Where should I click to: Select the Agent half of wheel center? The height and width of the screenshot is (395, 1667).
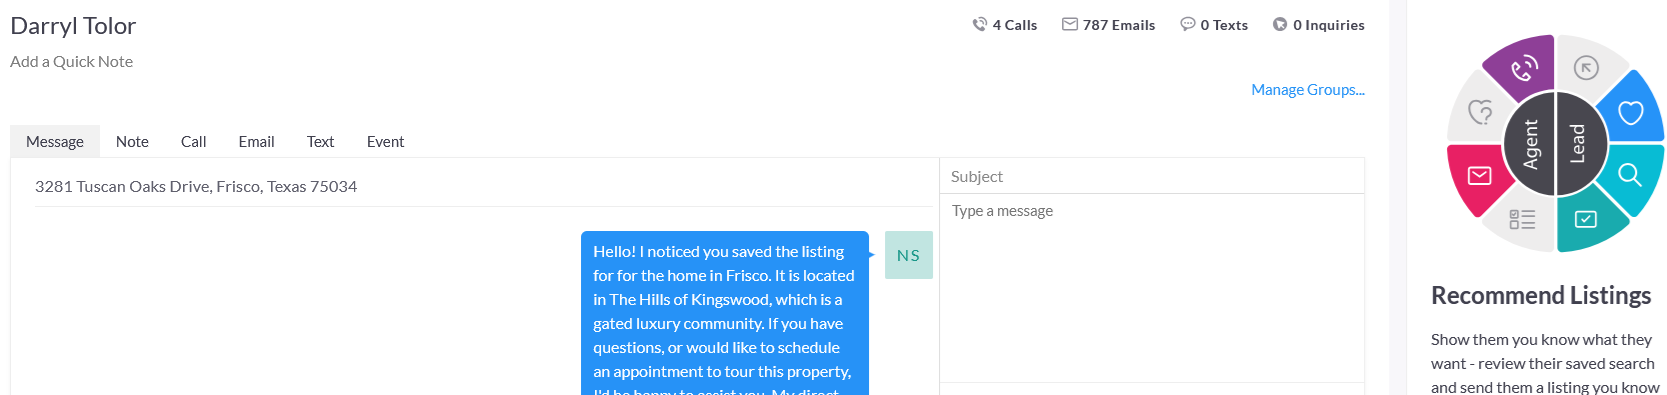(x=1530, y=144)
